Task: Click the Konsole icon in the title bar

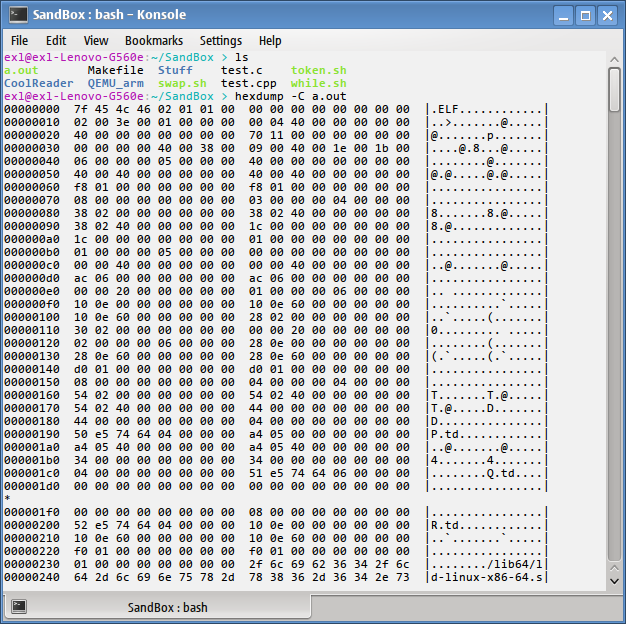Action: point(18,15)
